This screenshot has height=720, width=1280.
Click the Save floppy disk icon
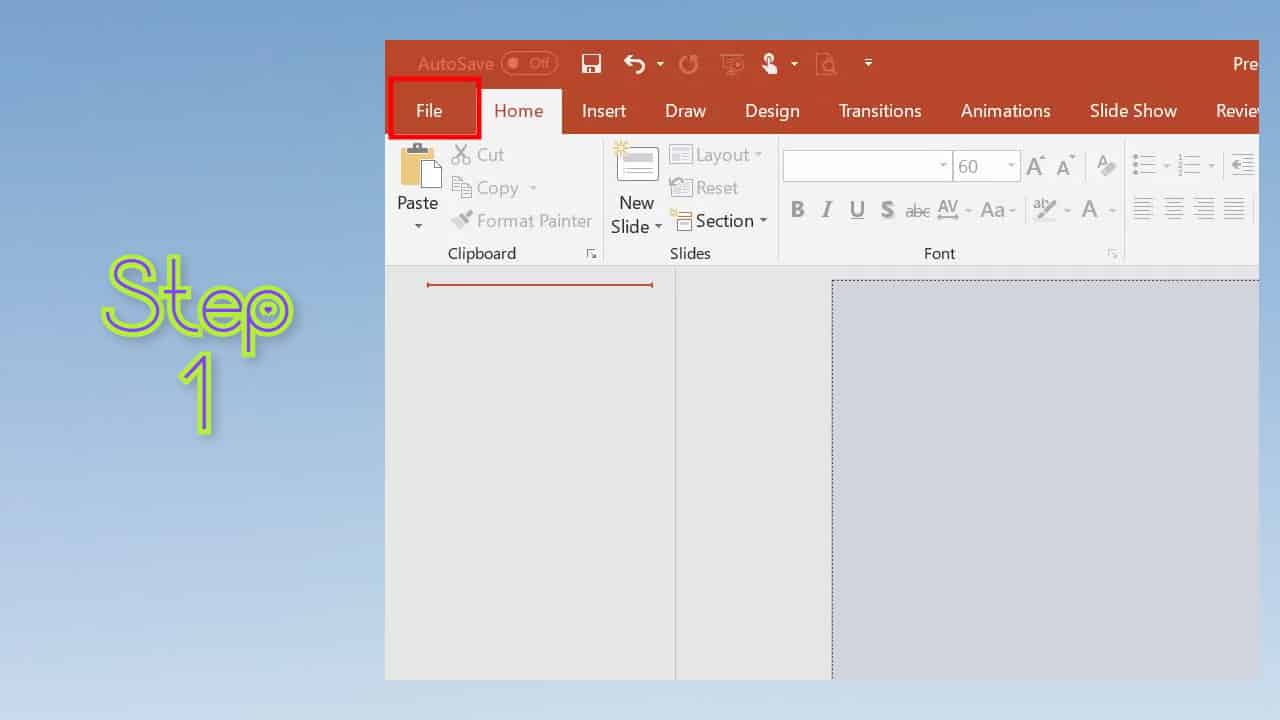591,64
